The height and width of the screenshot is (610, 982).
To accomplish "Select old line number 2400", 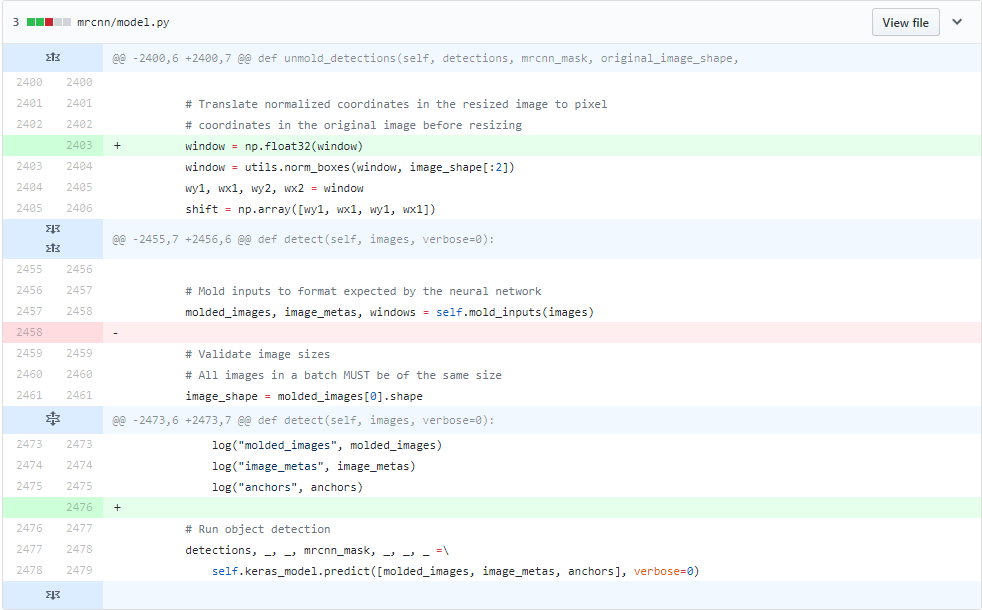I will point(29,82).
